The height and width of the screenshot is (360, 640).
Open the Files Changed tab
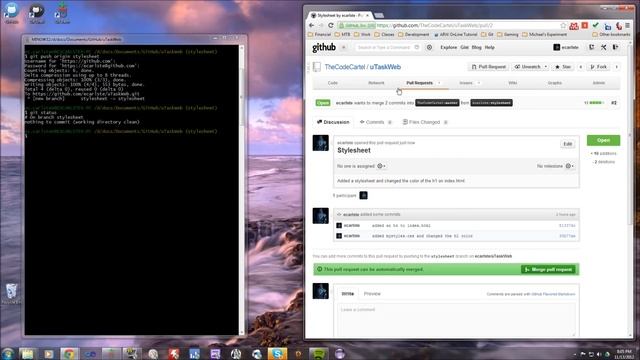click(425, 122)
